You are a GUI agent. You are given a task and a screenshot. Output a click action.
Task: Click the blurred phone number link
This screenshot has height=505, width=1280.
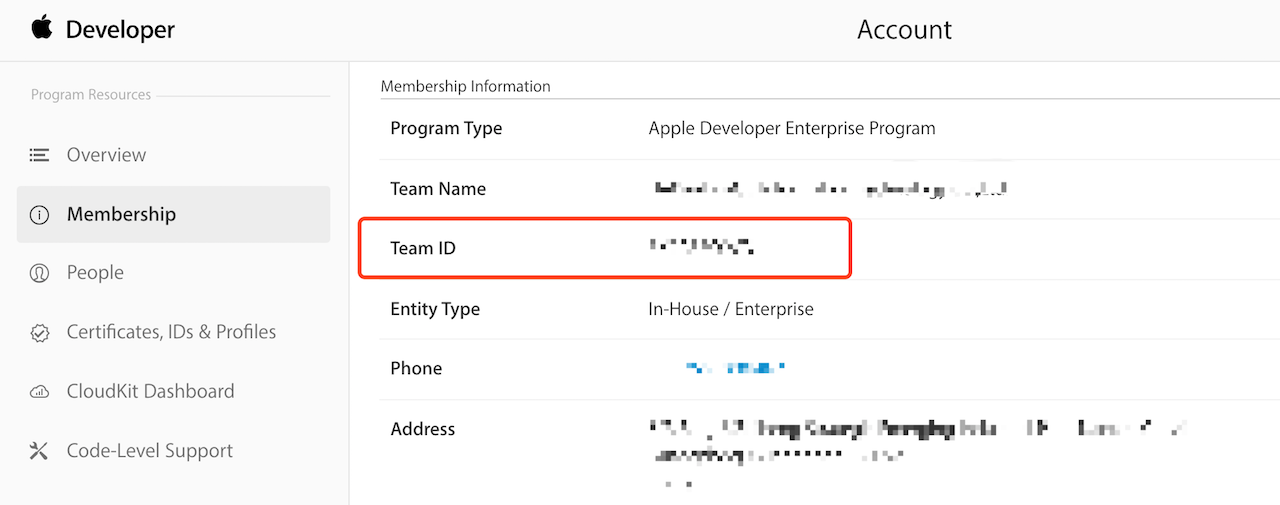click(x=735, y=368)
